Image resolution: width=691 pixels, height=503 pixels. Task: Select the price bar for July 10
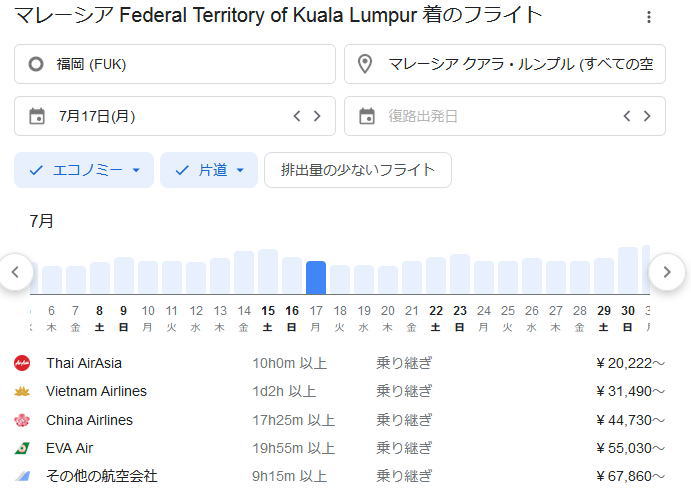pyautogui.click(x=148, y=278)
